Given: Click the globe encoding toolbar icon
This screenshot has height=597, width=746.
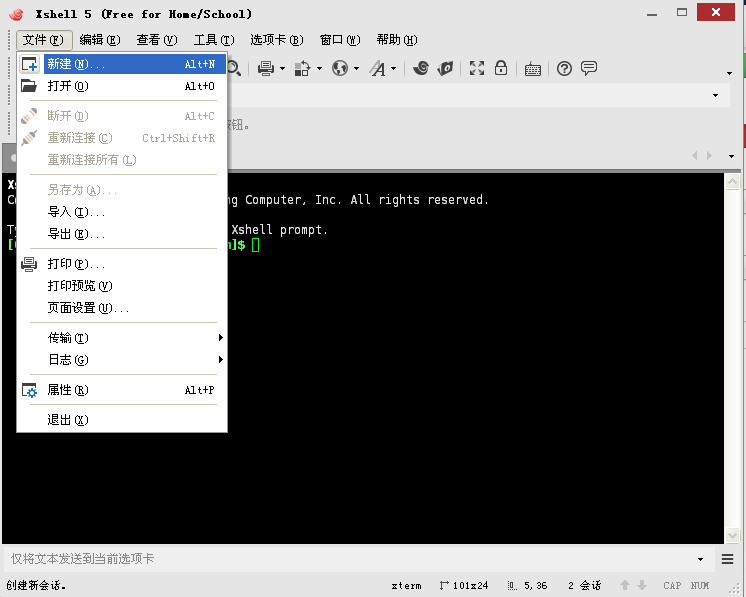Looking at the screenshot, I should pos(340,69).
